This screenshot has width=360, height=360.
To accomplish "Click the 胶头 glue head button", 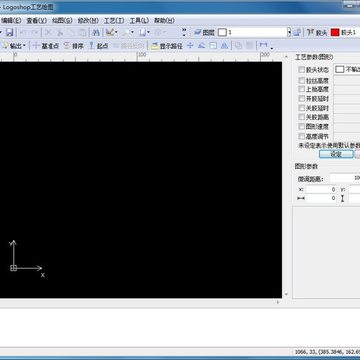I will [x=317, y=32].
